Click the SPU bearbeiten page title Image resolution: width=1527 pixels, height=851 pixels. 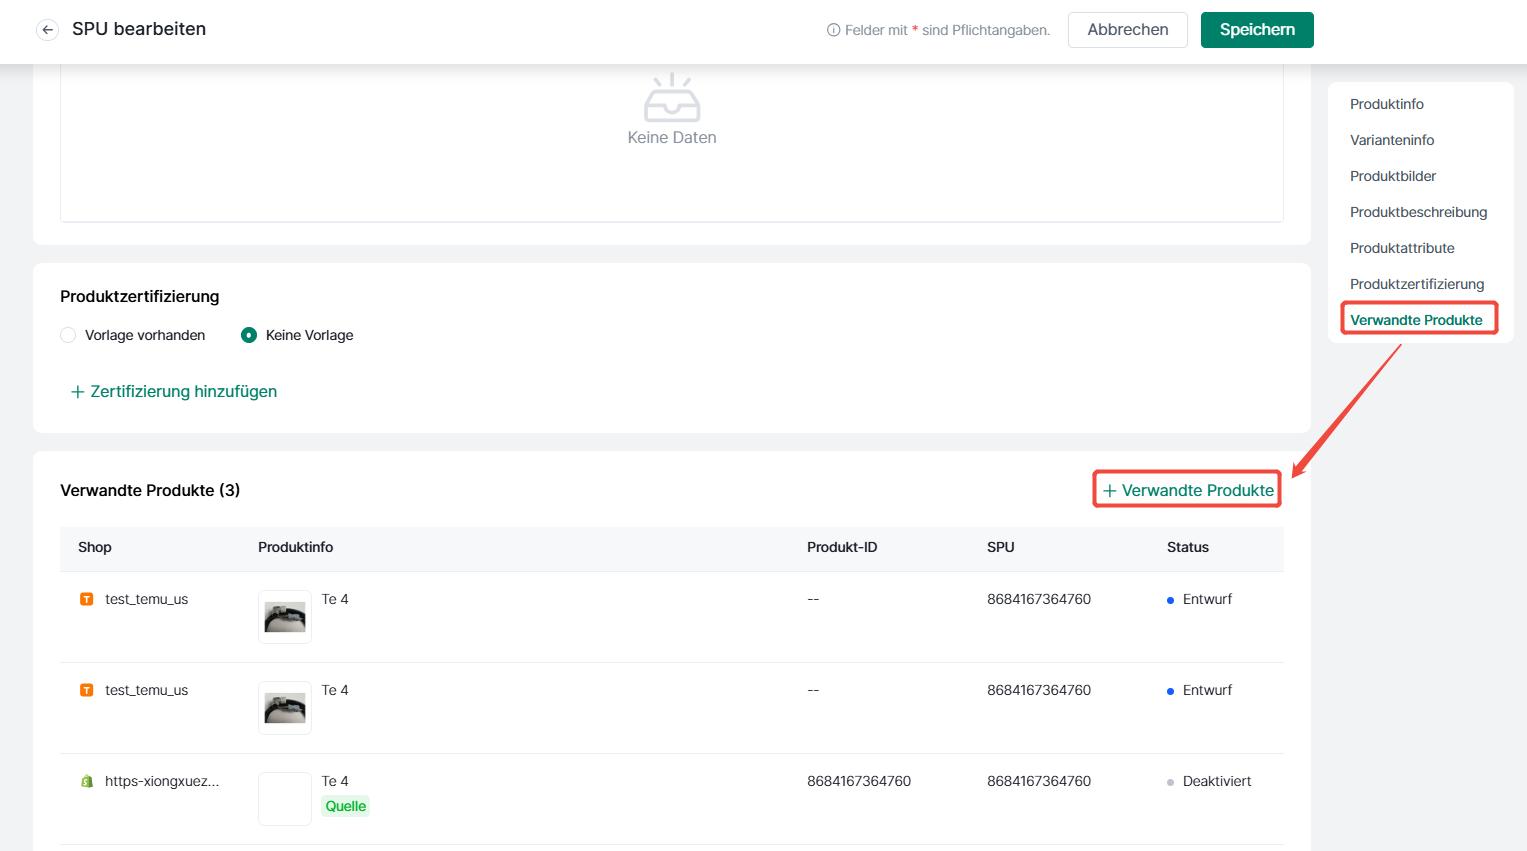[x=139, y=29]
